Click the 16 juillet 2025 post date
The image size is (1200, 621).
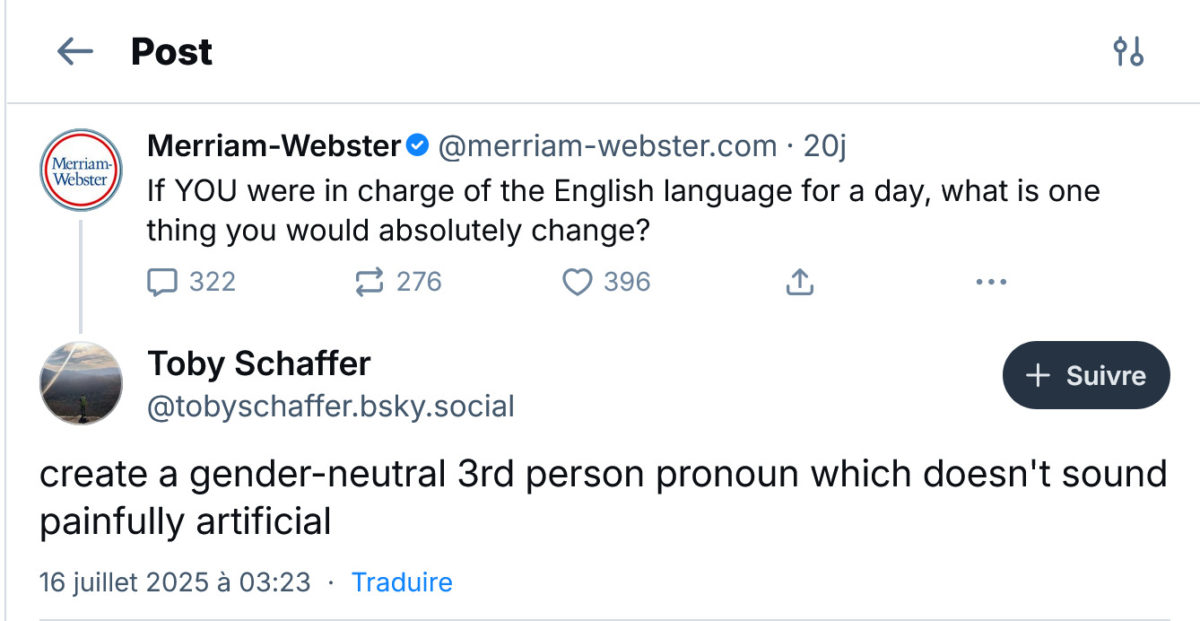[x=175, y=582]
